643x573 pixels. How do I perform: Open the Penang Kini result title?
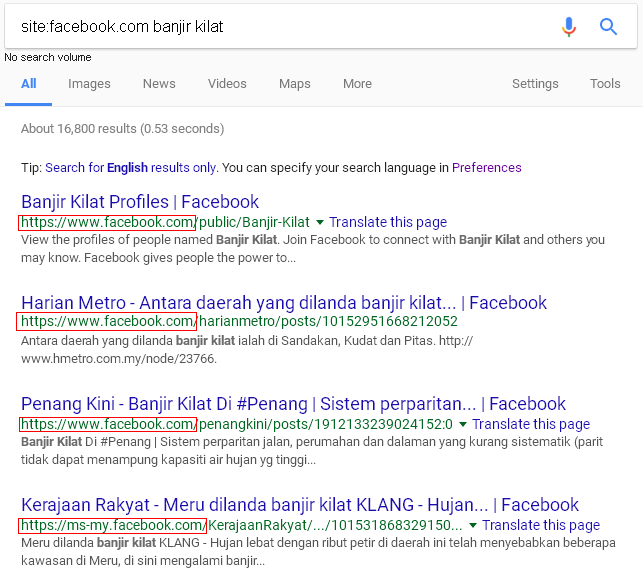293,404
